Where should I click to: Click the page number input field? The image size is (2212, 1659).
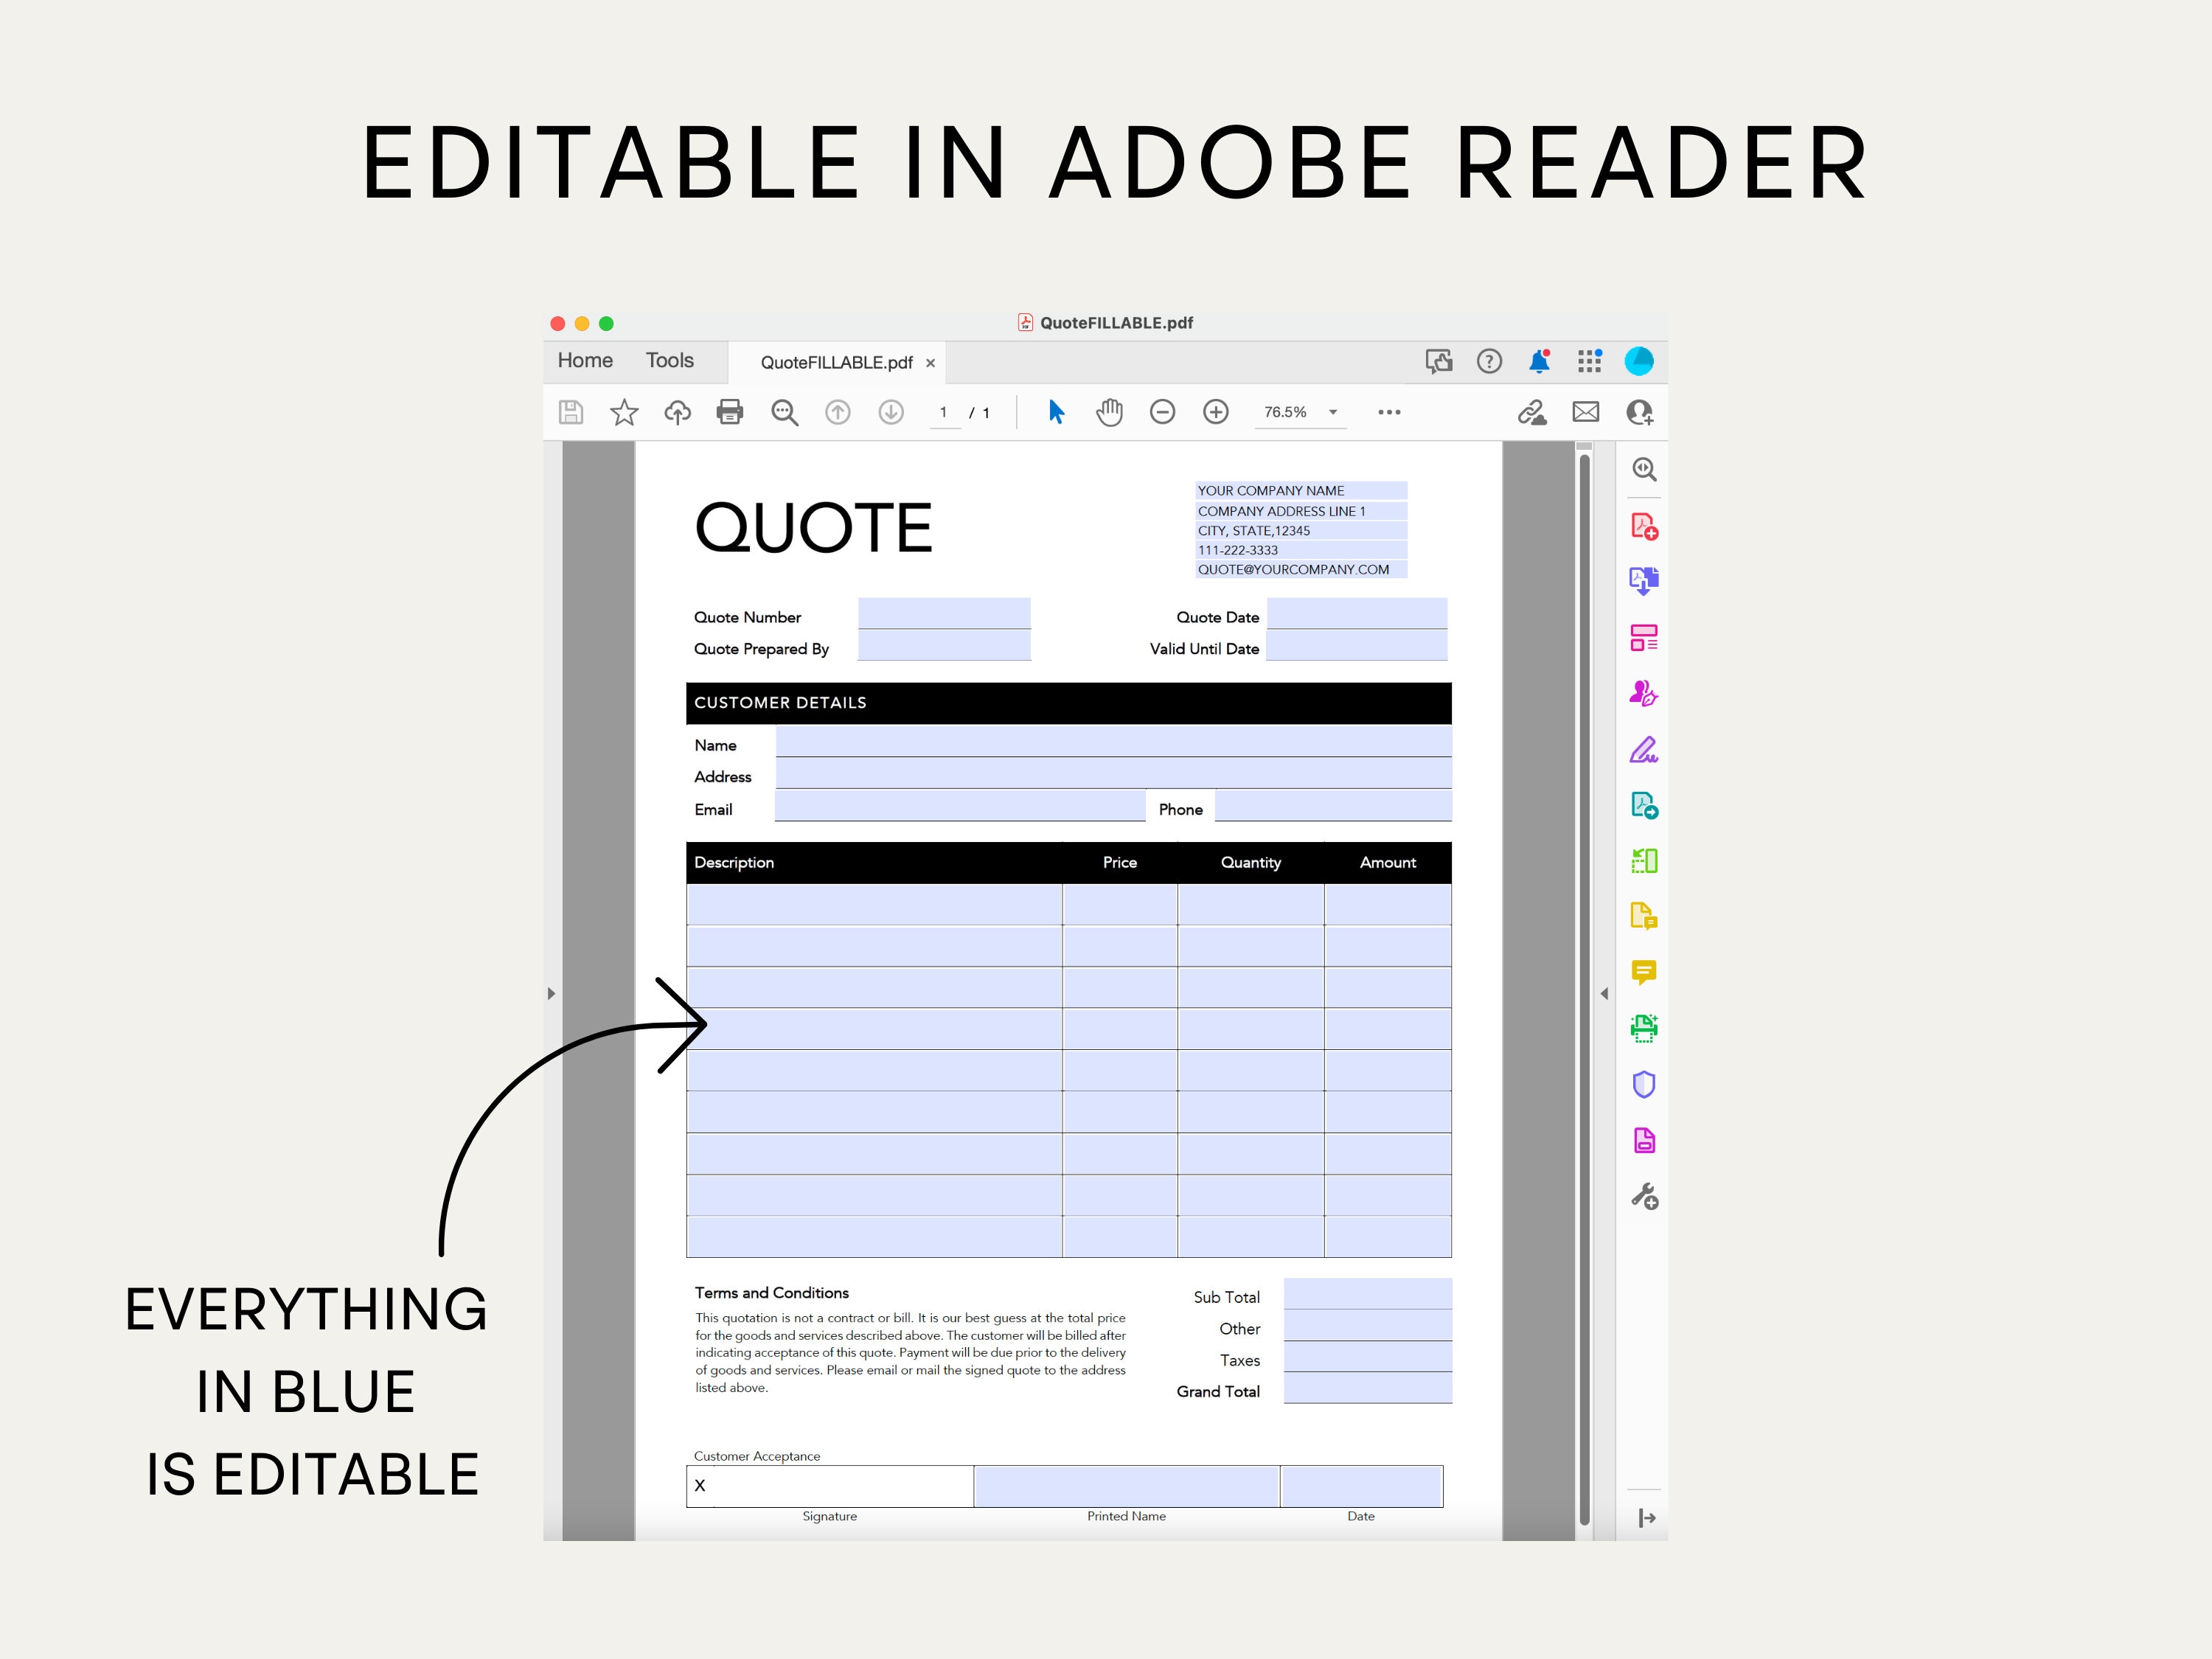[x=944, y=411]
